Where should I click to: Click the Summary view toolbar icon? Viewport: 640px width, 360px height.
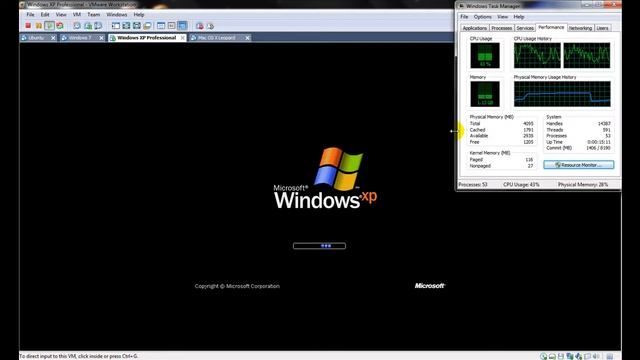coord(161,26)
